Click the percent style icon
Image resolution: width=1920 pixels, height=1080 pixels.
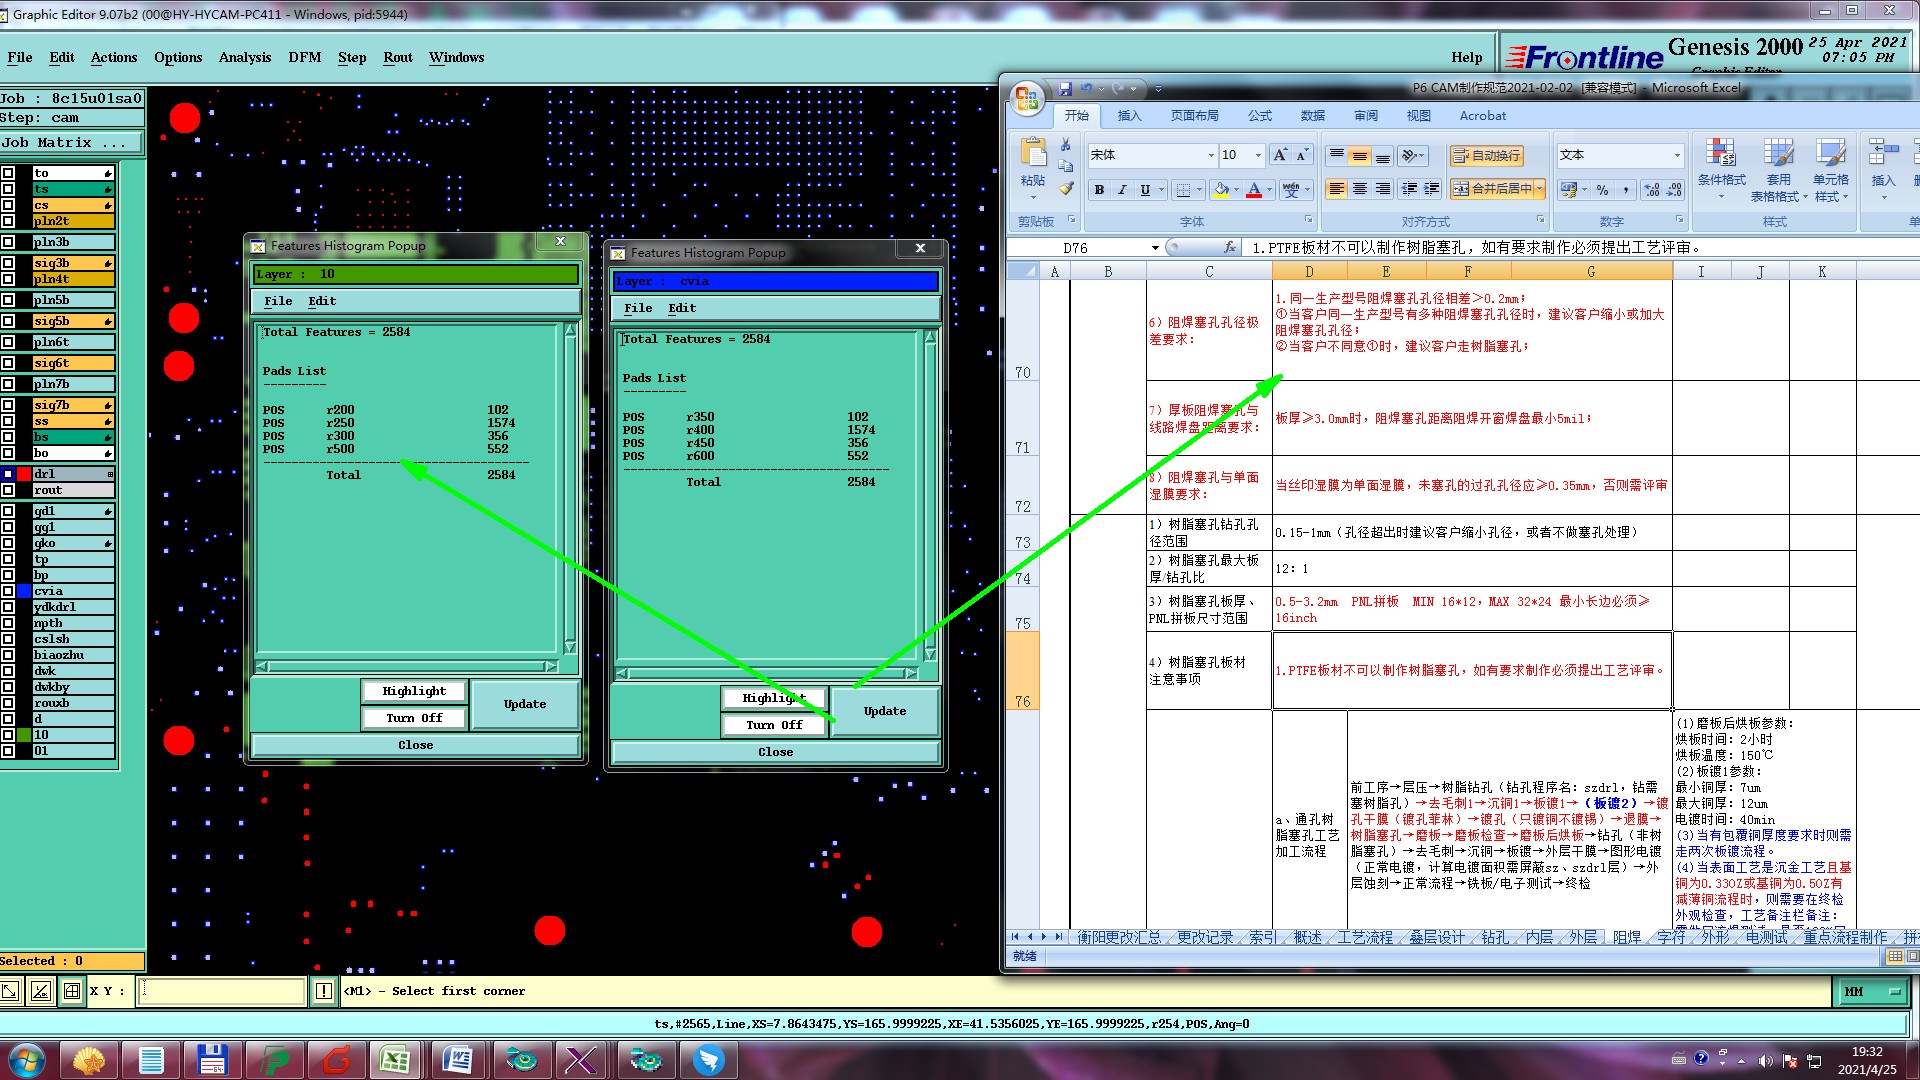(x=1602, y=190)
